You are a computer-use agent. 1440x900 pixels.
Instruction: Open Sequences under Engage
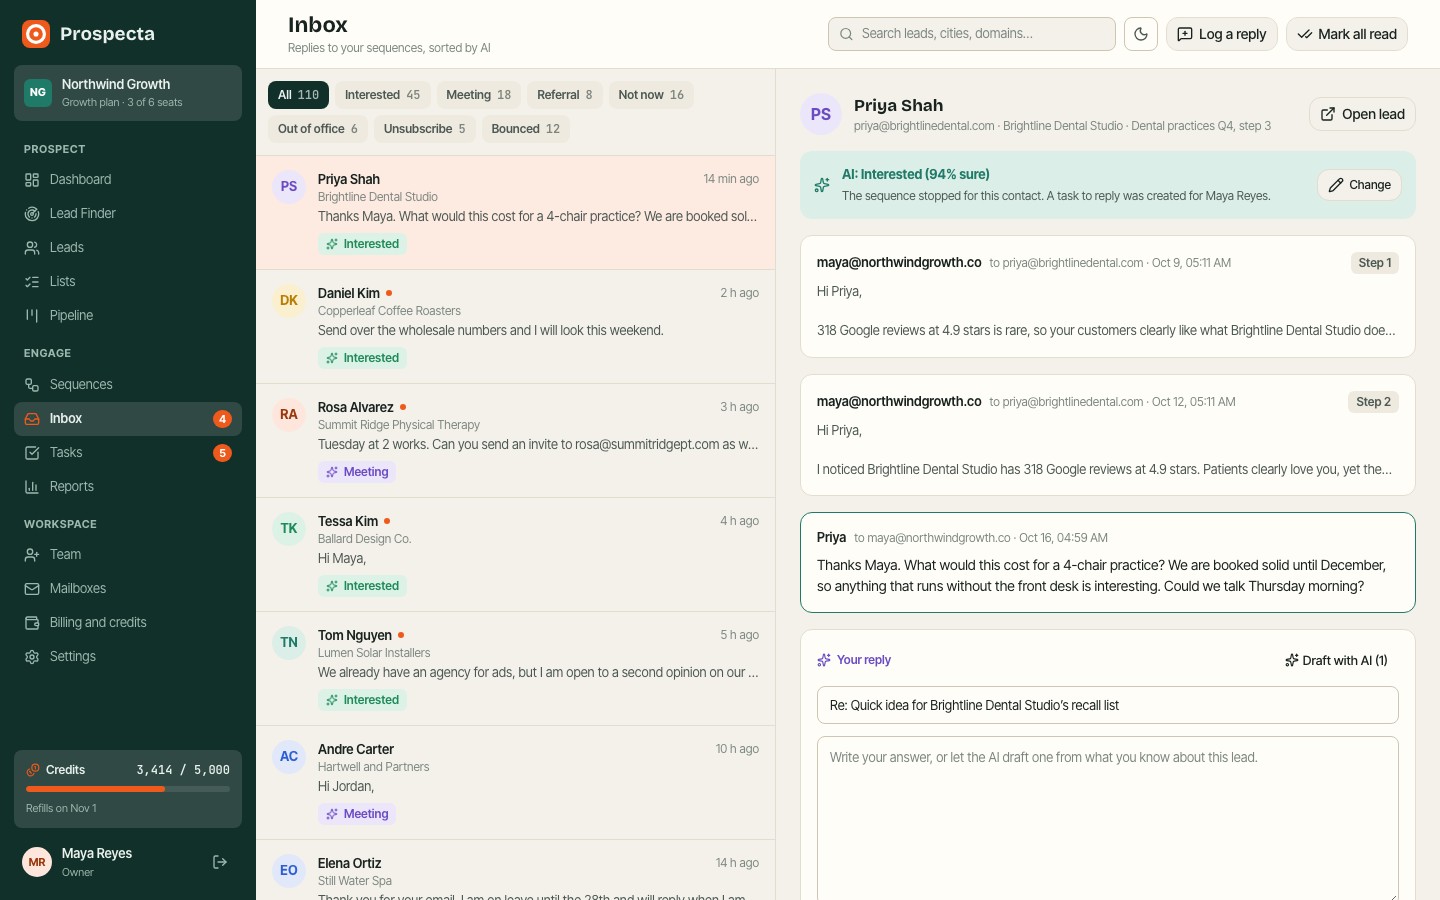click(x=128, y=385)
